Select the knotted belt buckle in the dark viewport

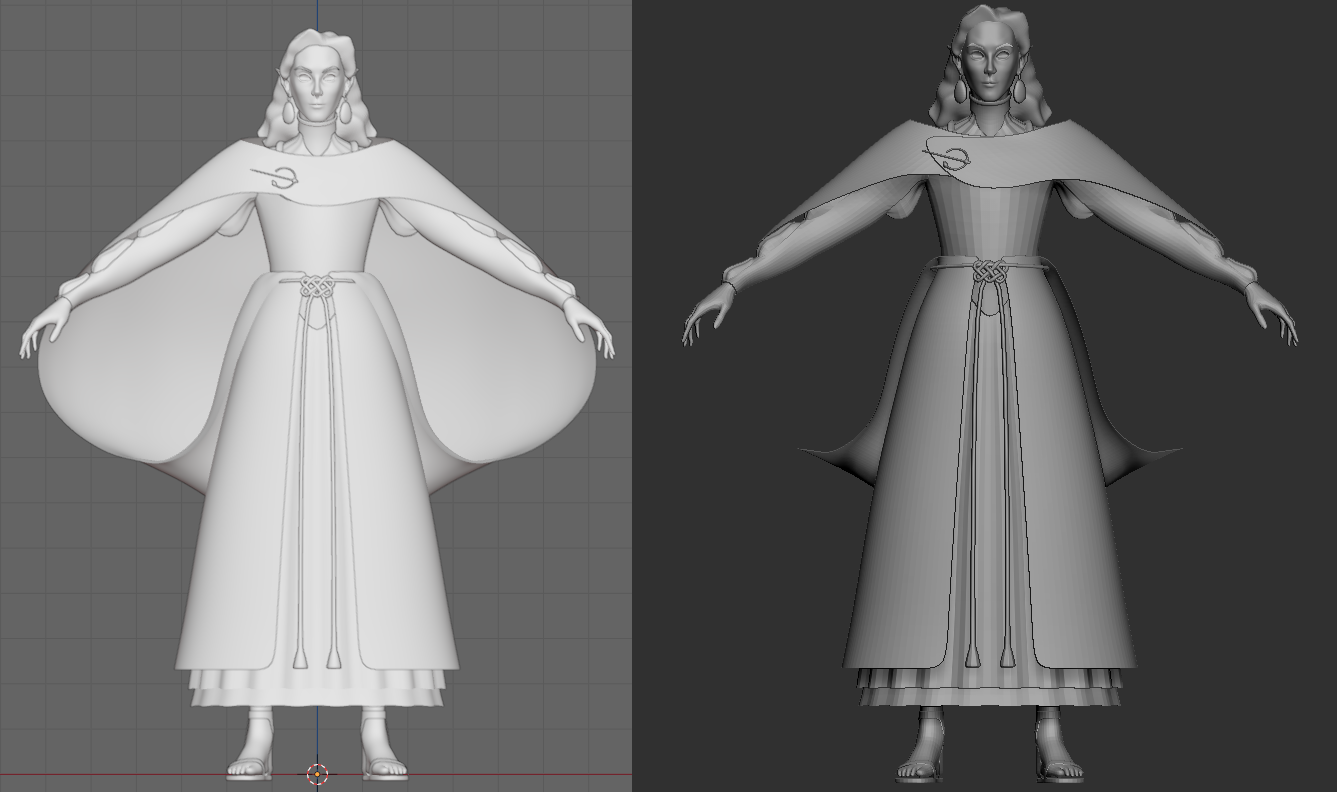[x=988, y=272]
